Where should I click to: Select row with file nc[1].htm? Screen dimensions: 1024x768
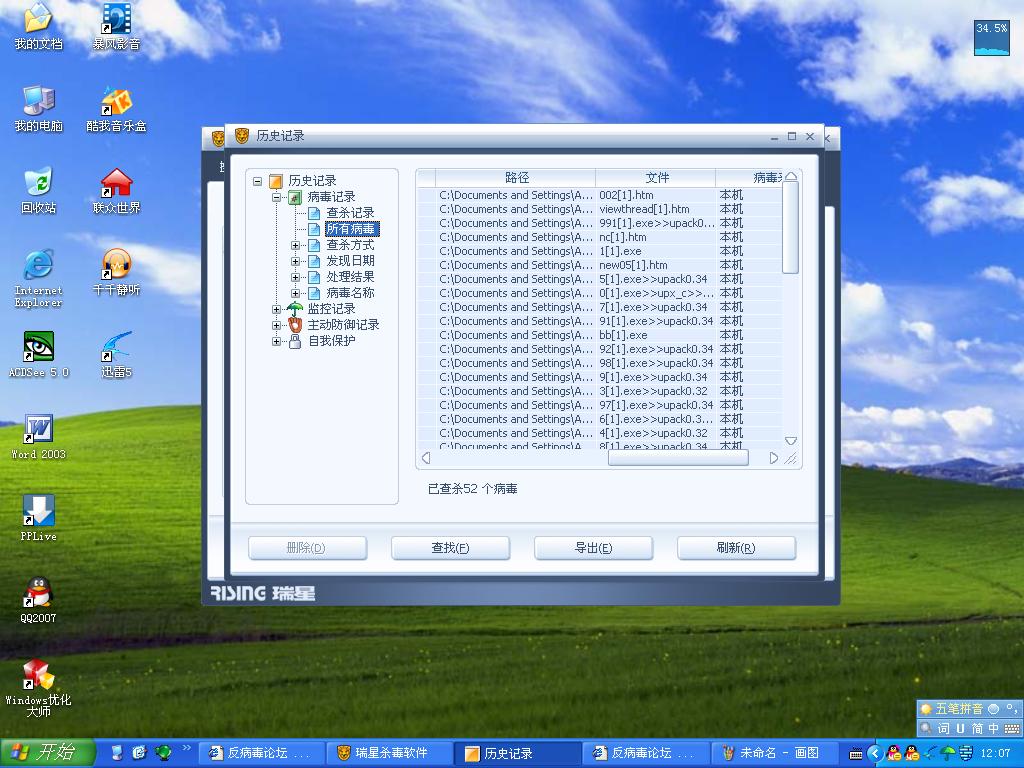[x=600, y=237]
